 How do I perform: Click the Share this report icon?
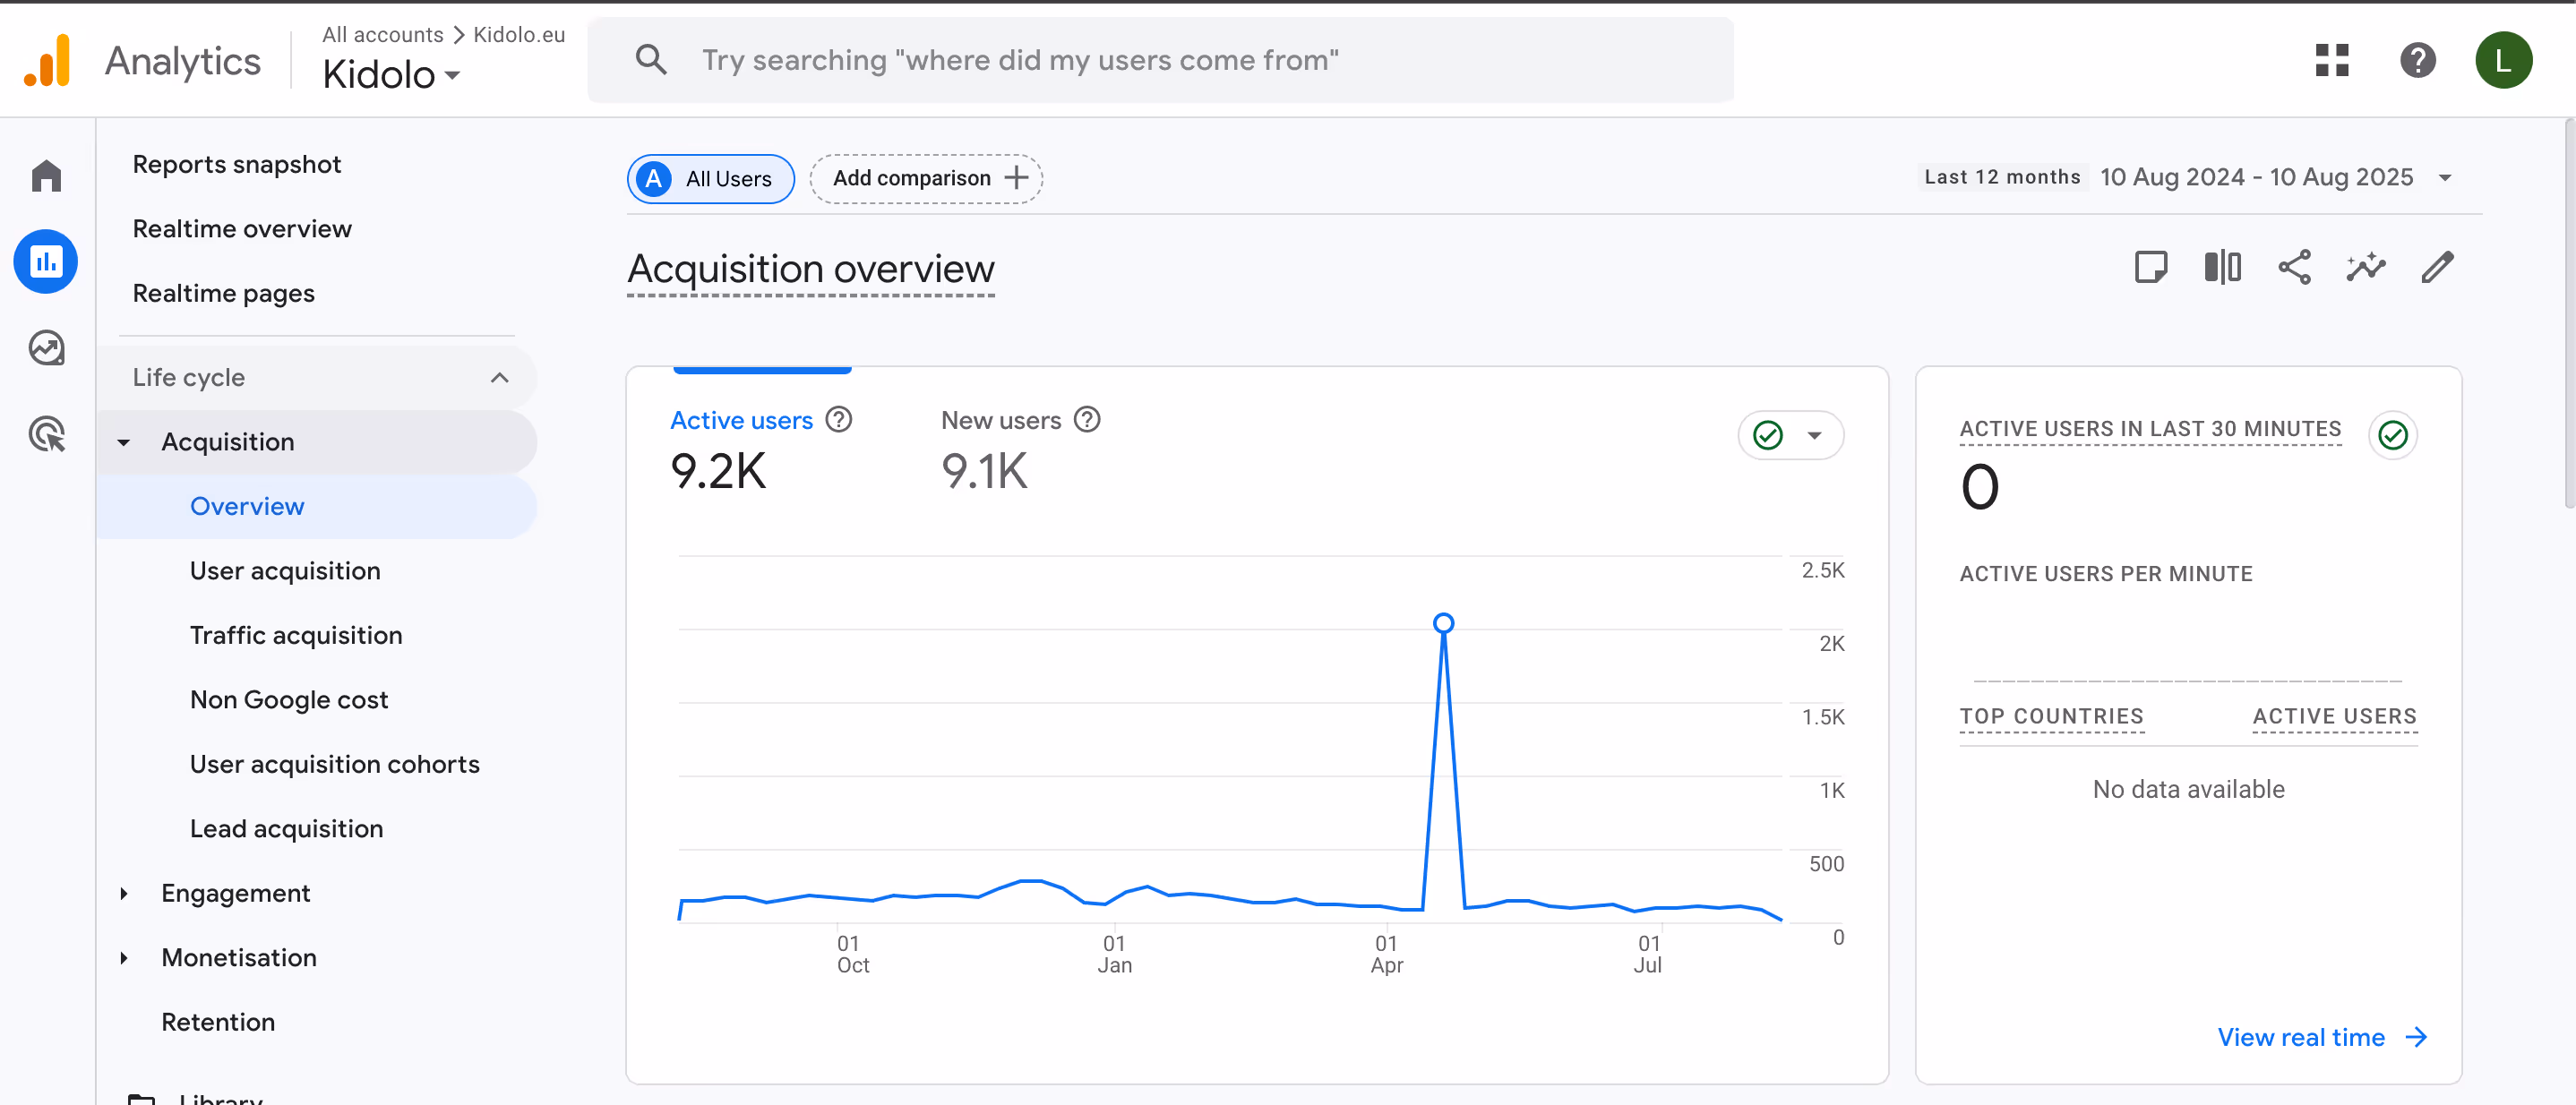pos(2294,267)
